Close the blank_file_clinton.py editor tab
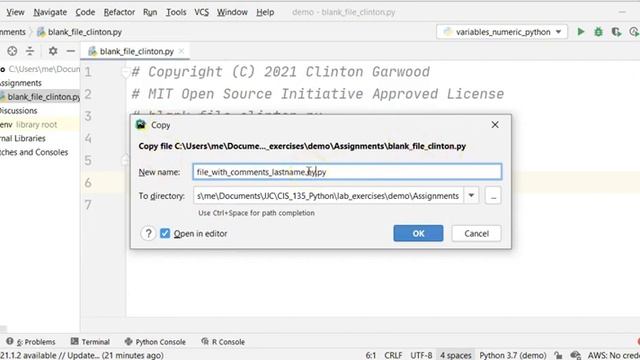 click(x=182, y=51)
